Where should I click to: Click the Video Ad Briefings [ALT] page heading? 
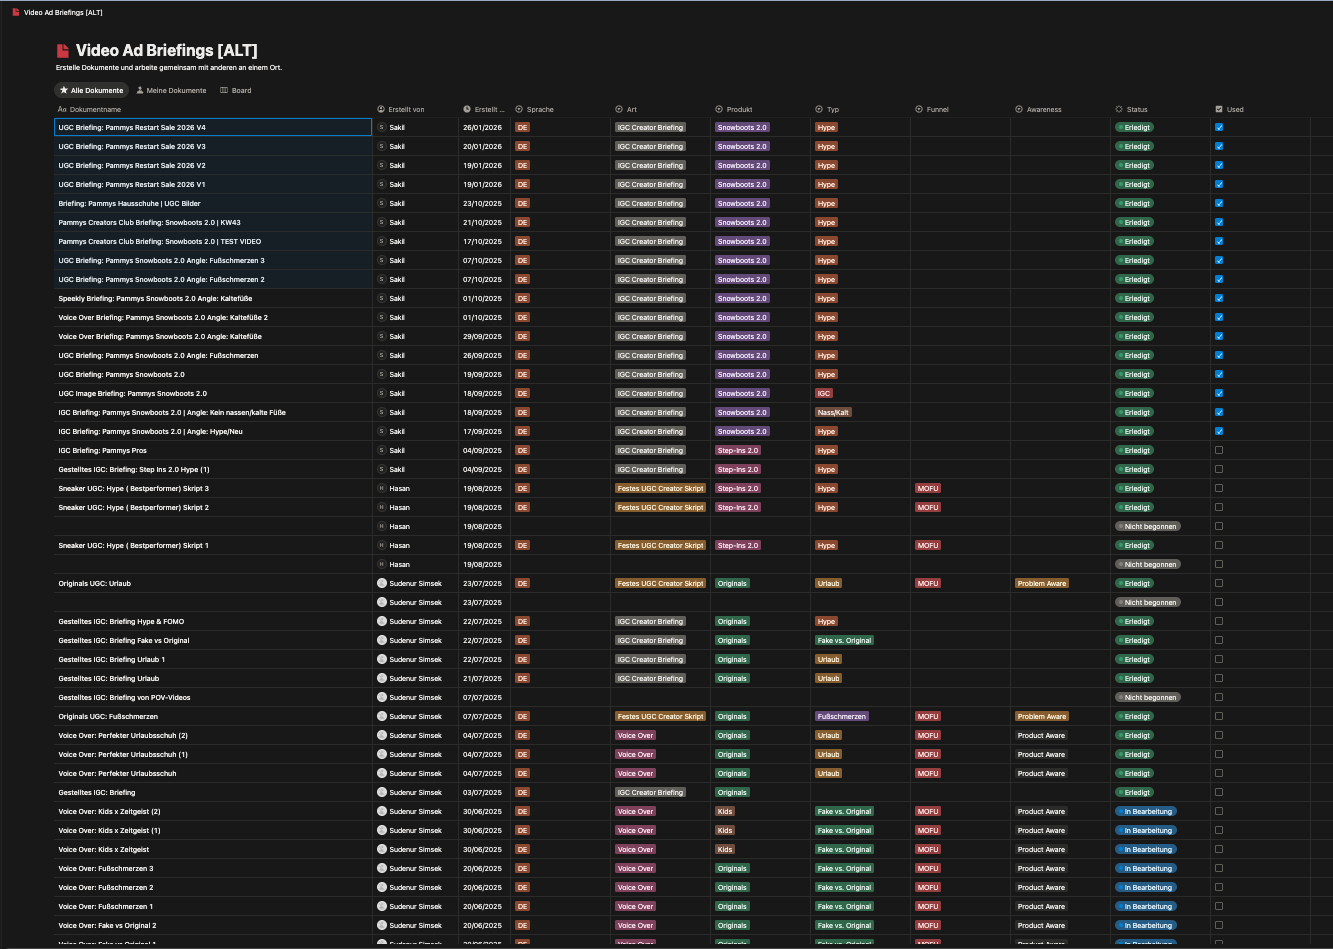click(x=167, y=51)
